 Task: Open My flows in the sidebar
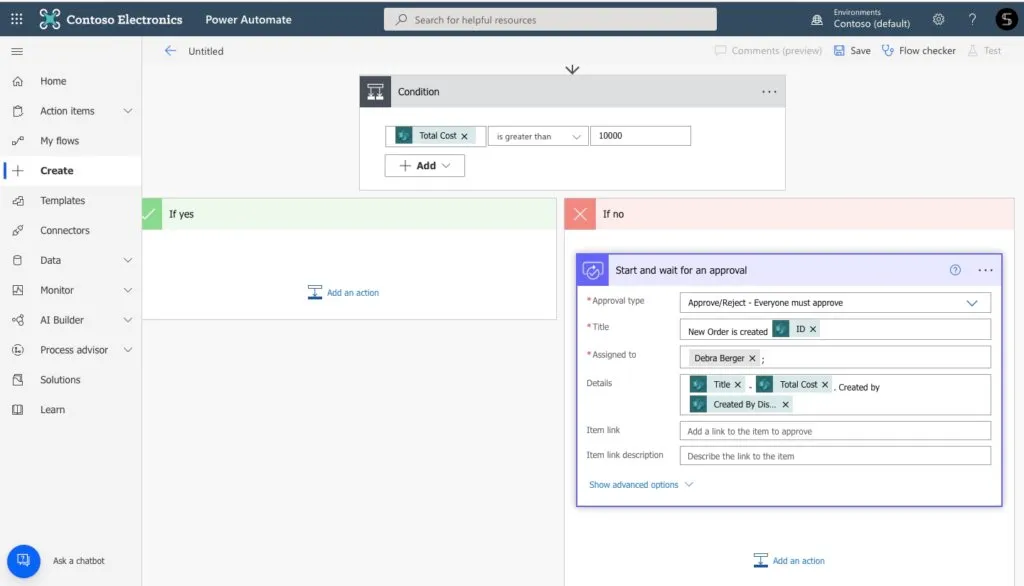(x=59, y=140)
